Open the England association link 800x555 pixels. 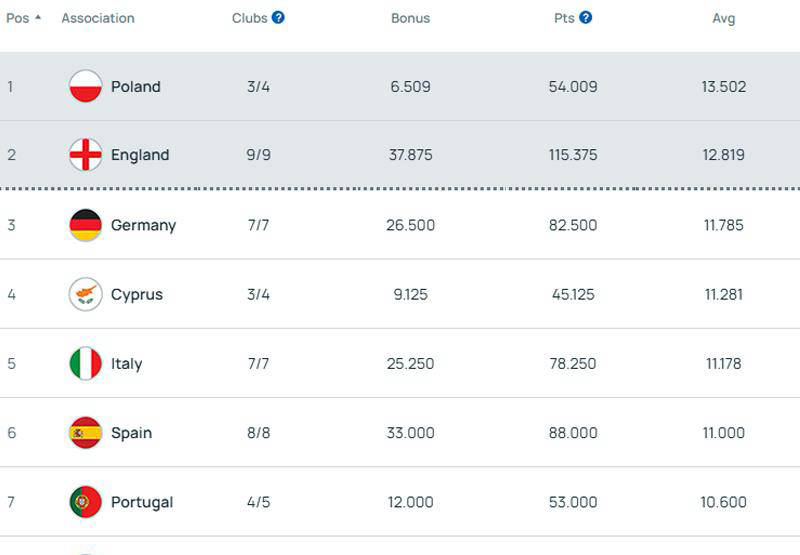point(140,155)
